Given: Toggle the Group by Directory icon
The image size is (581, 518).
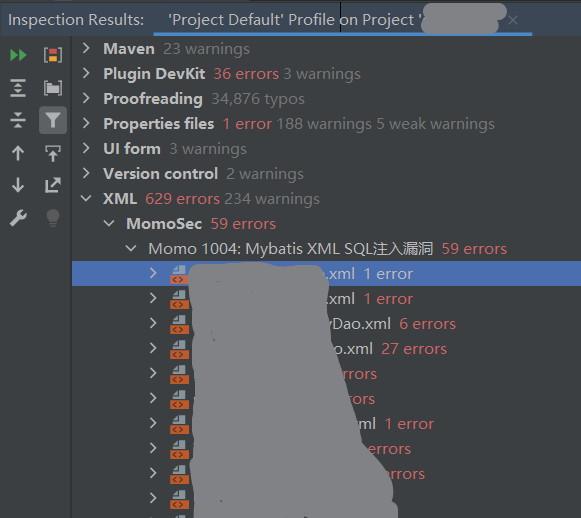Looking at the screenshot, I should click(53, 88).
